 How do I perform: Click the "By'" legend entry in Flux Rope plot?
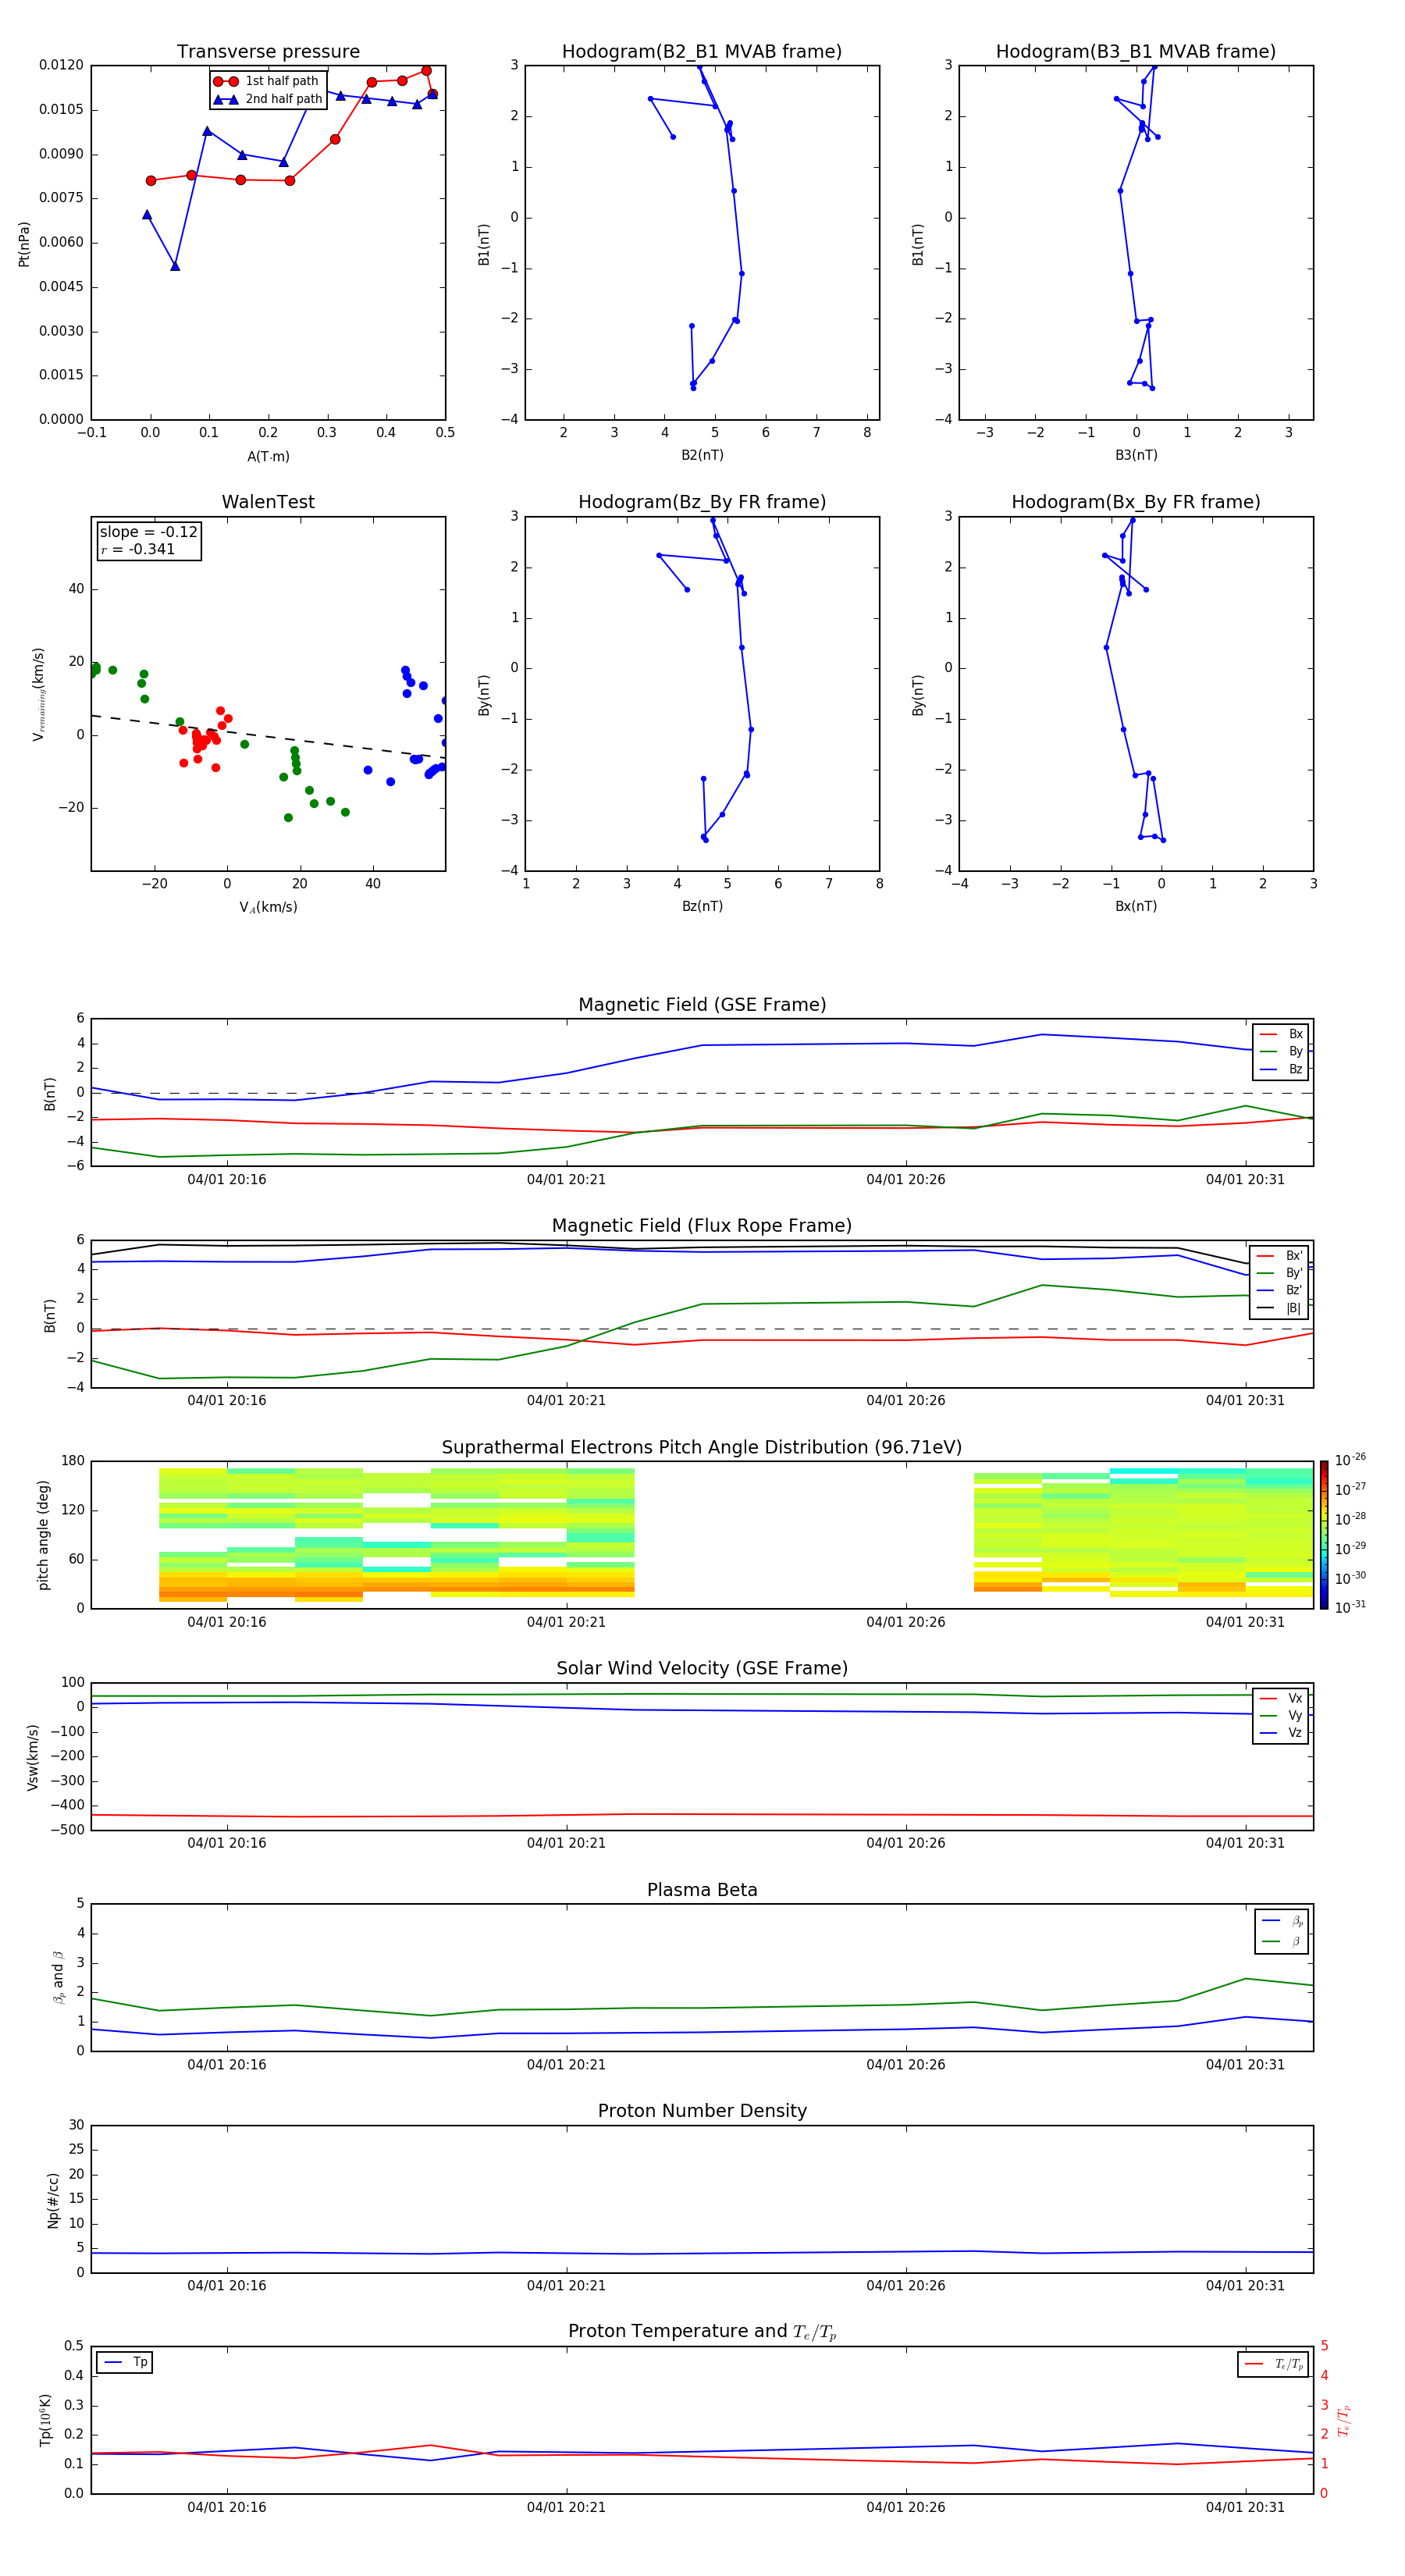(x=1280, y=1273)
